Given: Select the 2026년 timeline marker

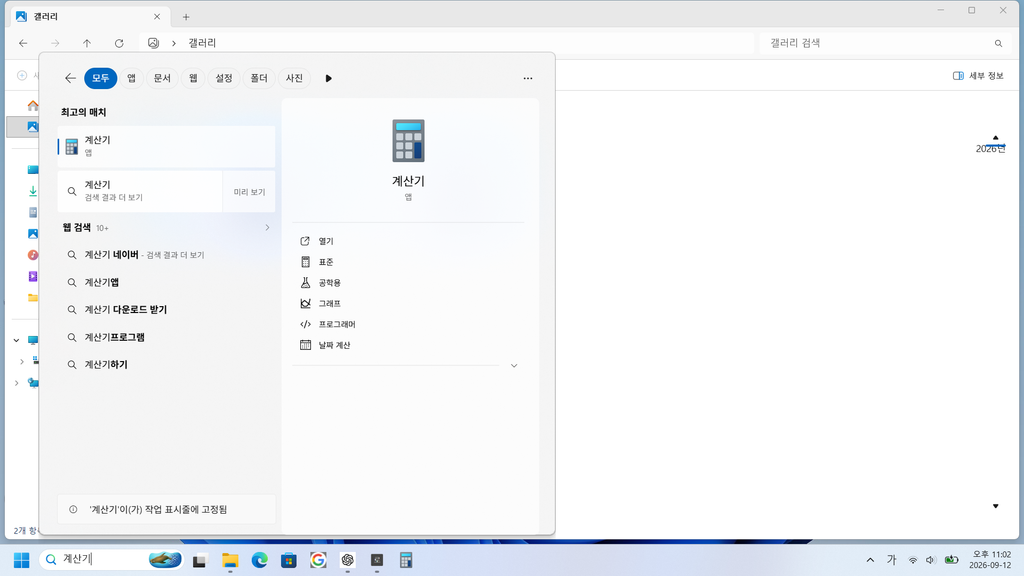Looking at the screenshot, I should click(990, 149).
